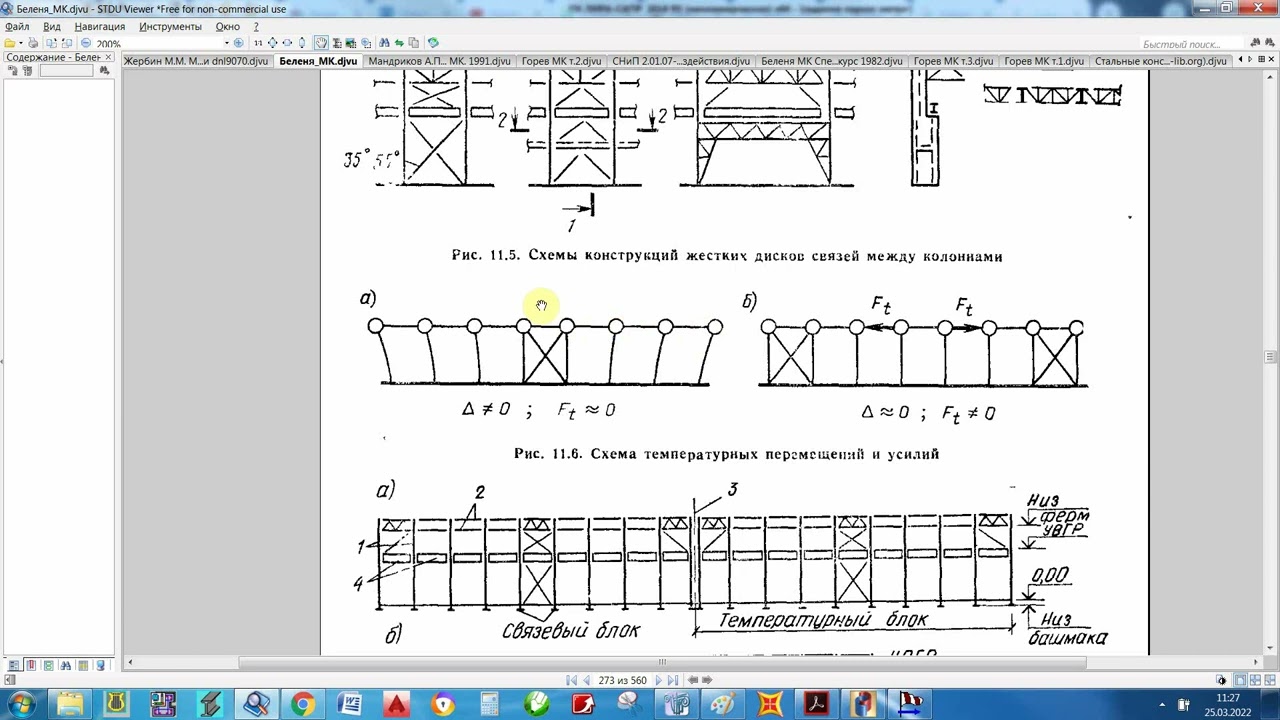Click the binoculars search icon in toolbar
This screenshot has width=1280, height=720.
[385, 43]
